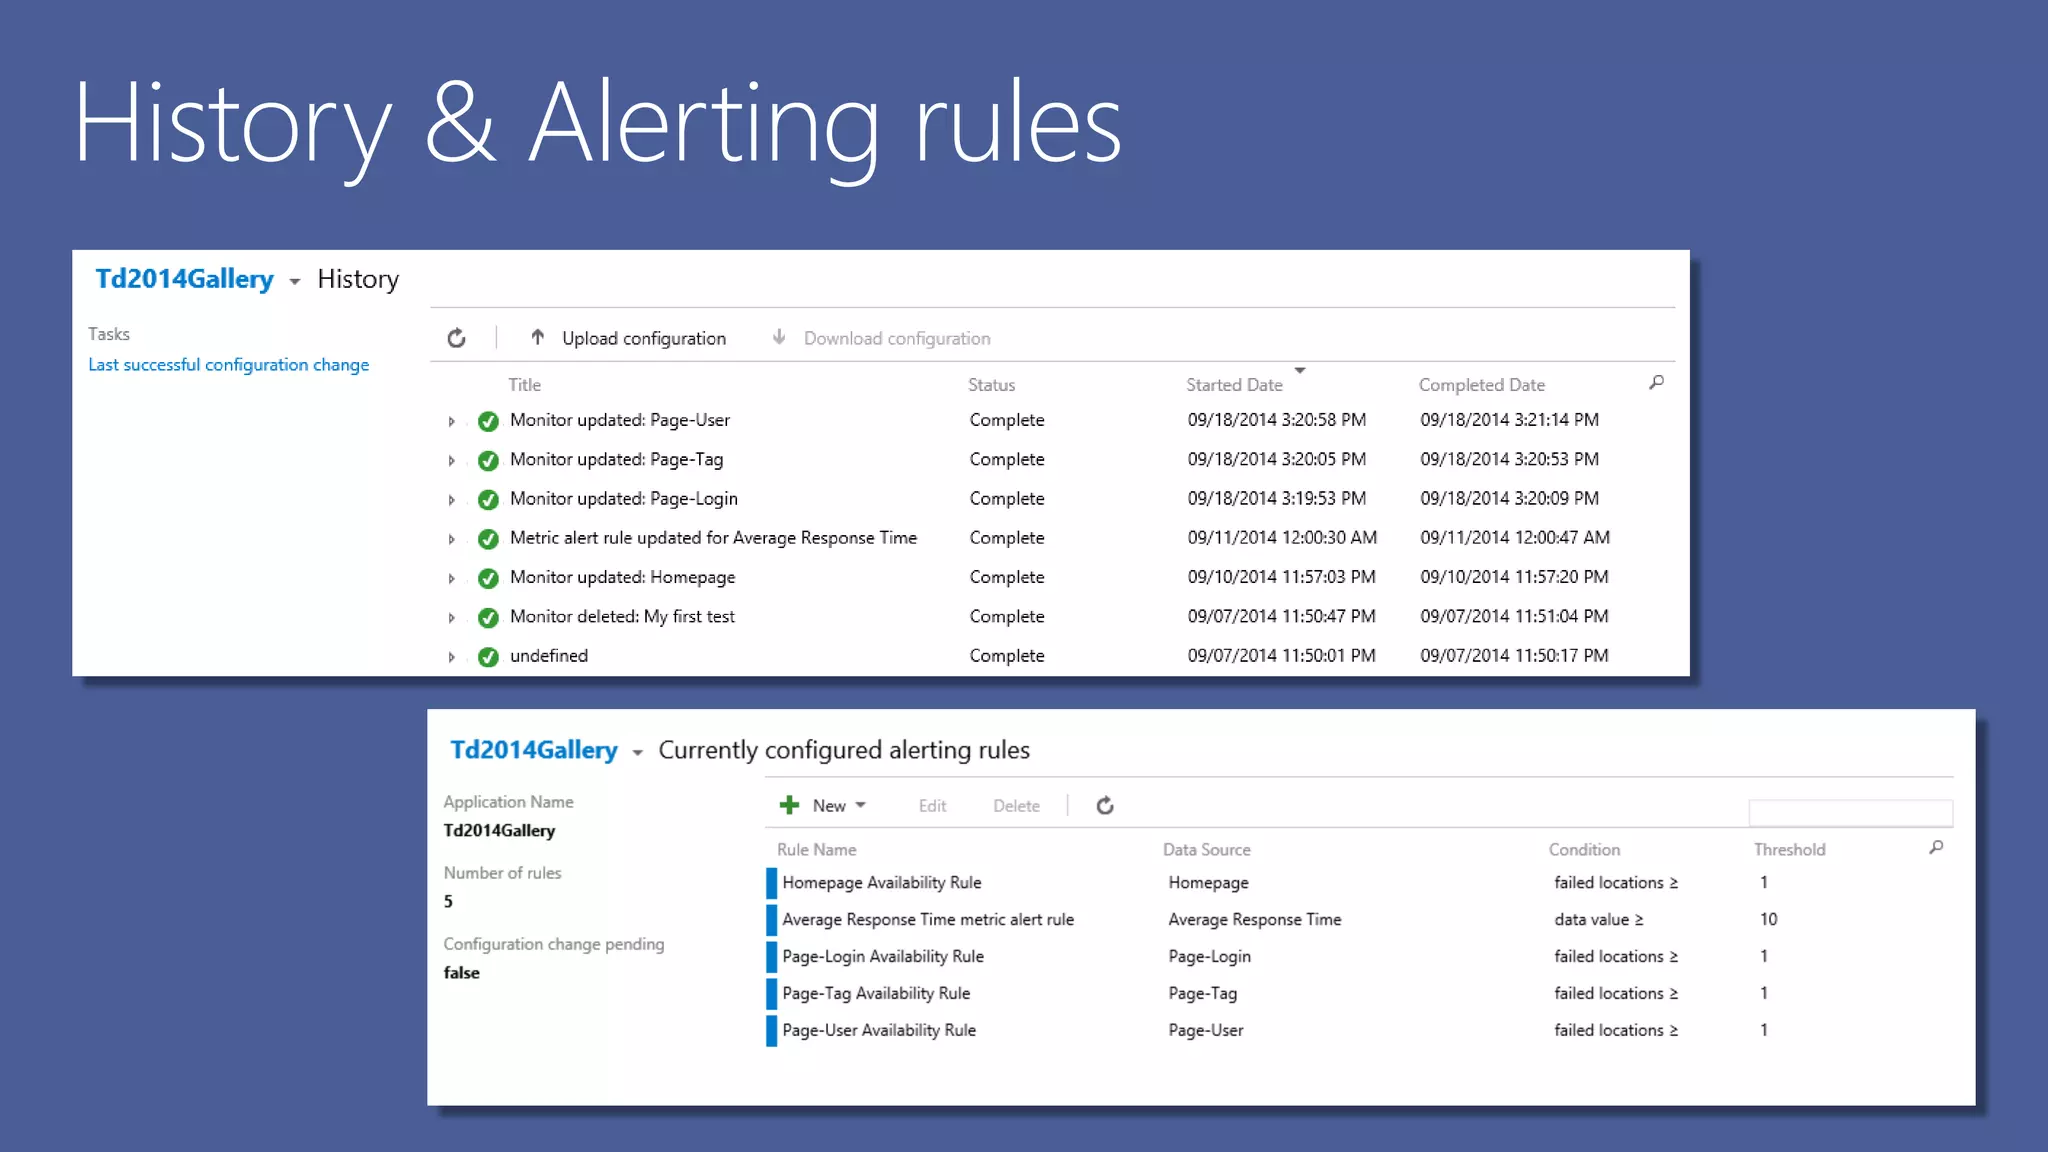The image size is (2048, 1152).
Task: Expand the Monitor updated: Homepage row
Action: click(451, 579)
